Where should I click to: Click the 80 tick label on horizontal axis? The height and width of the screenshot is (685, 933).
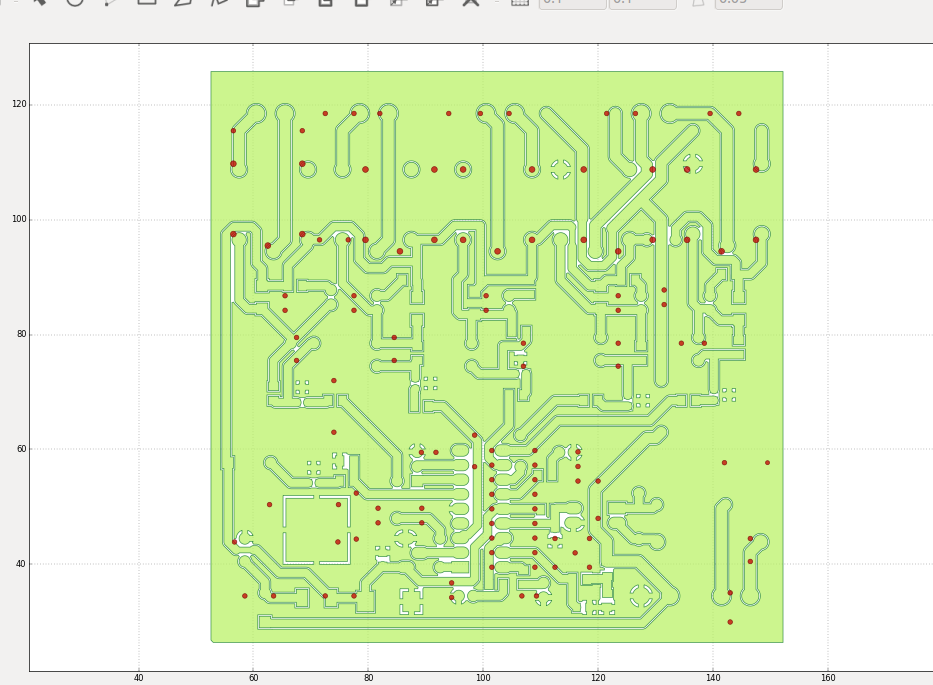point(368,677)
